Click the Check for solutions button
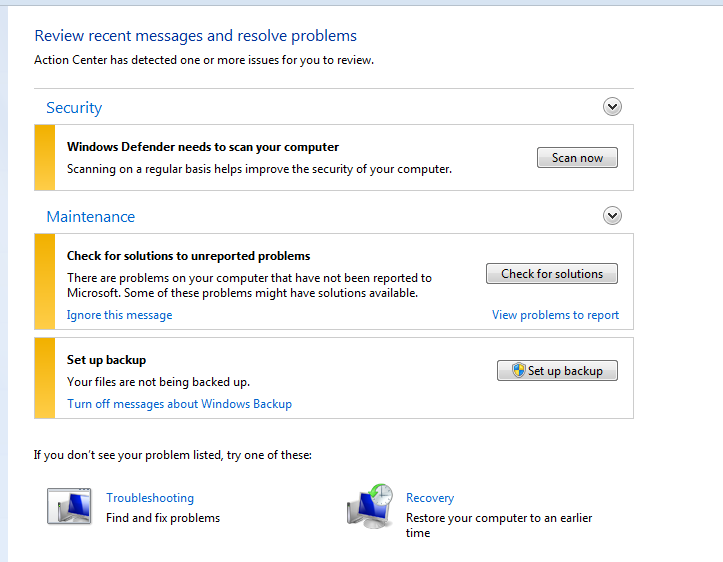The width and height of the screenshot is (723, 562). pos(551,274)
